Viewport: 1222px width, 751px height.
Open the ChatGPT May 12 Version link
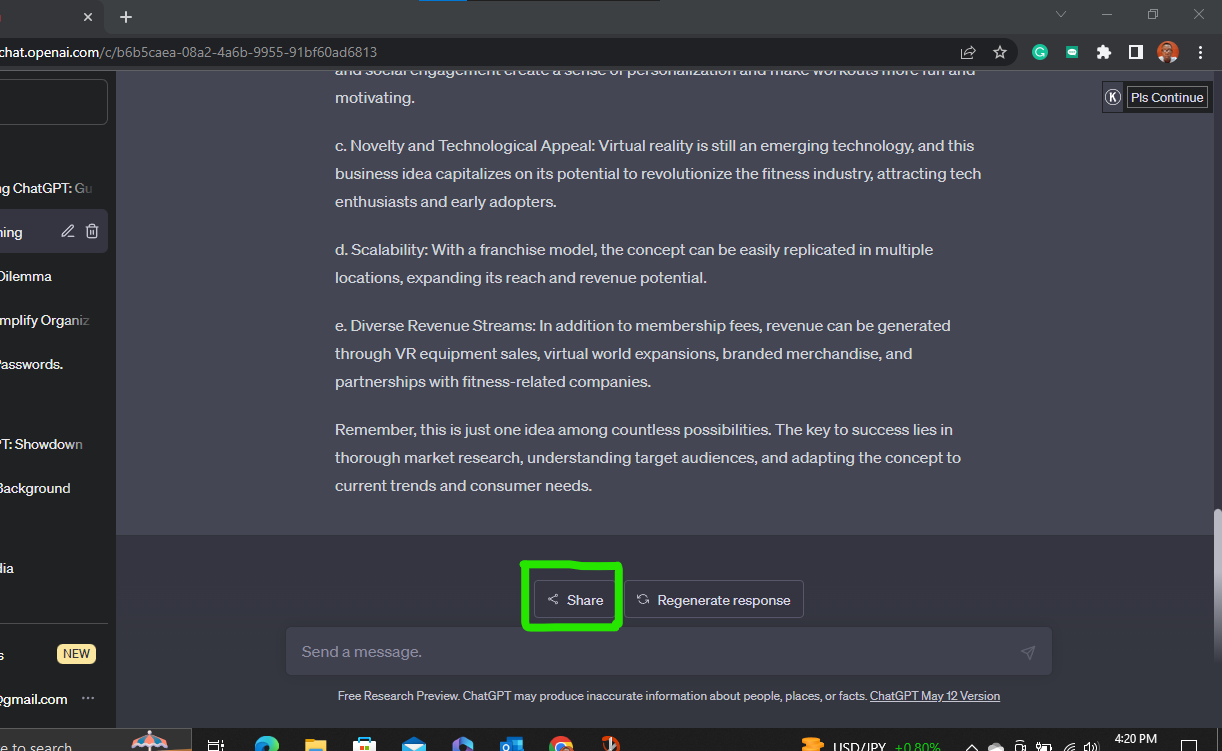pos(934,695)
